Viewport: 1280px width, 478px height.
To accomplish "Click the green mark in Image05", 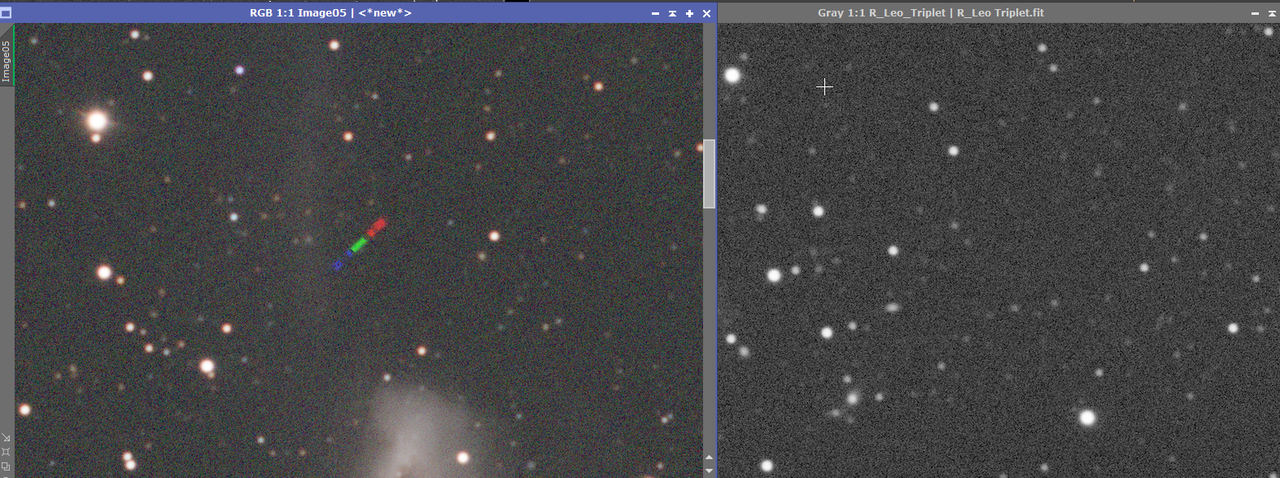I will [358, 244].
